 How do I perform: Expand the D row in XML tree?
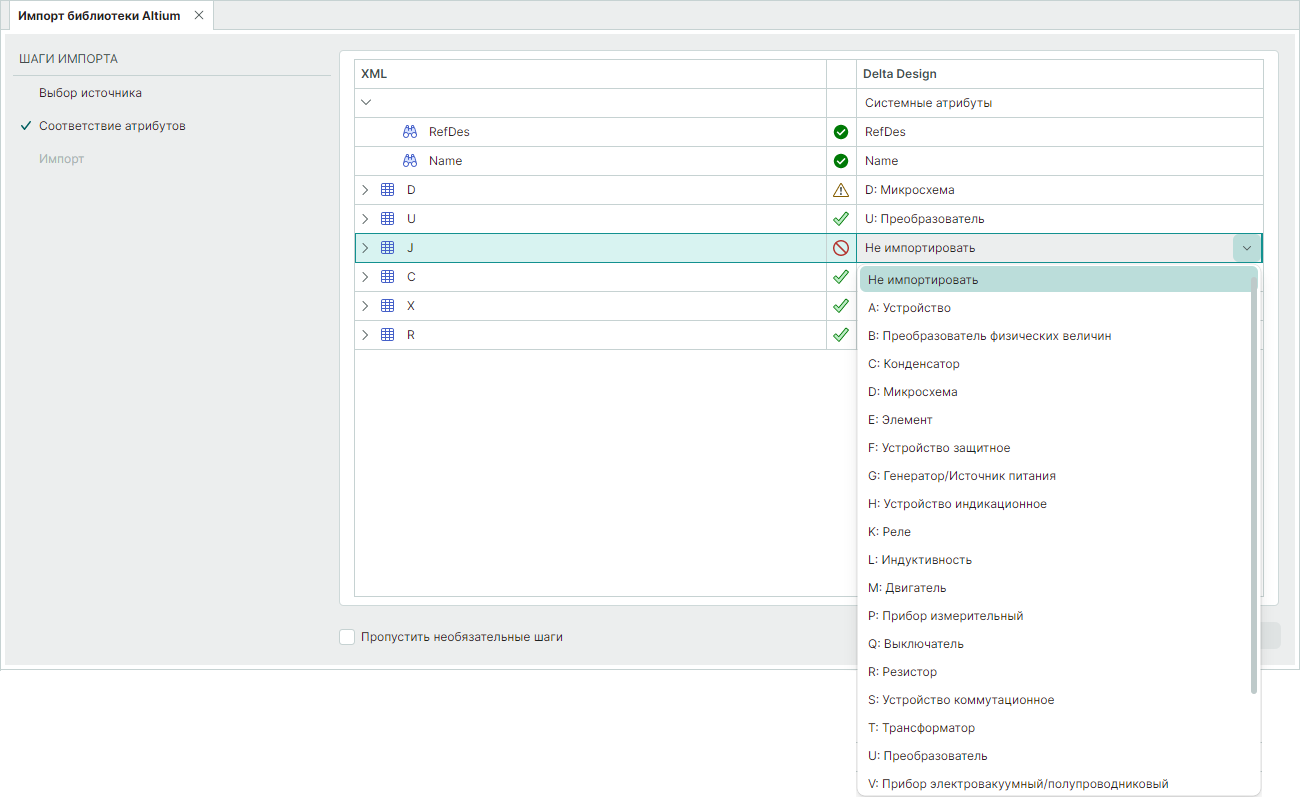coord(366,190)
